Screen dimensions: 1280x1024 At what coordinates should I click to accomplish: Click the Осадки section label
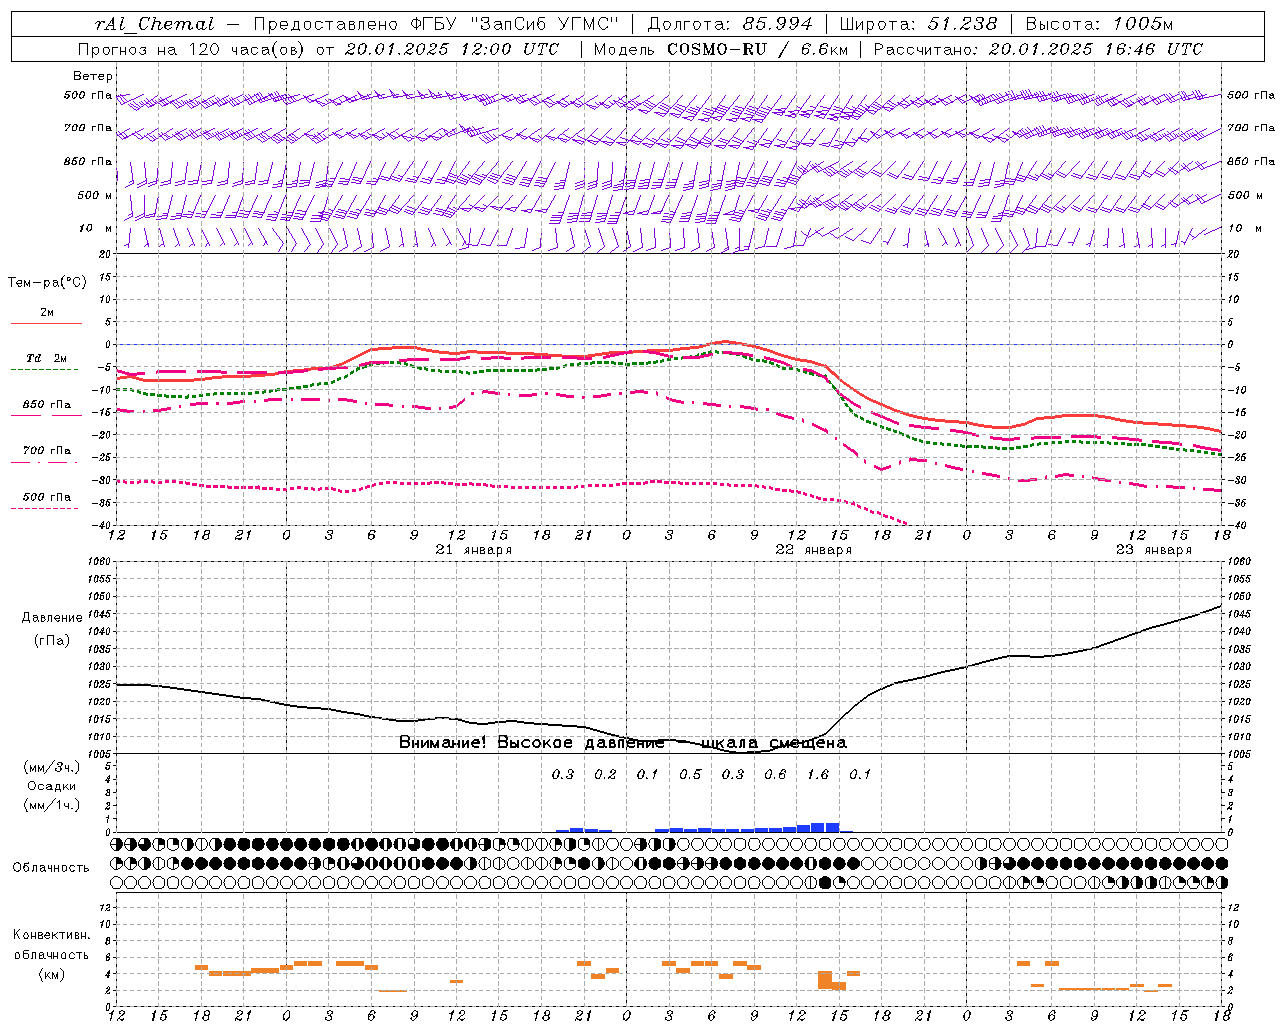pos(52,787)
